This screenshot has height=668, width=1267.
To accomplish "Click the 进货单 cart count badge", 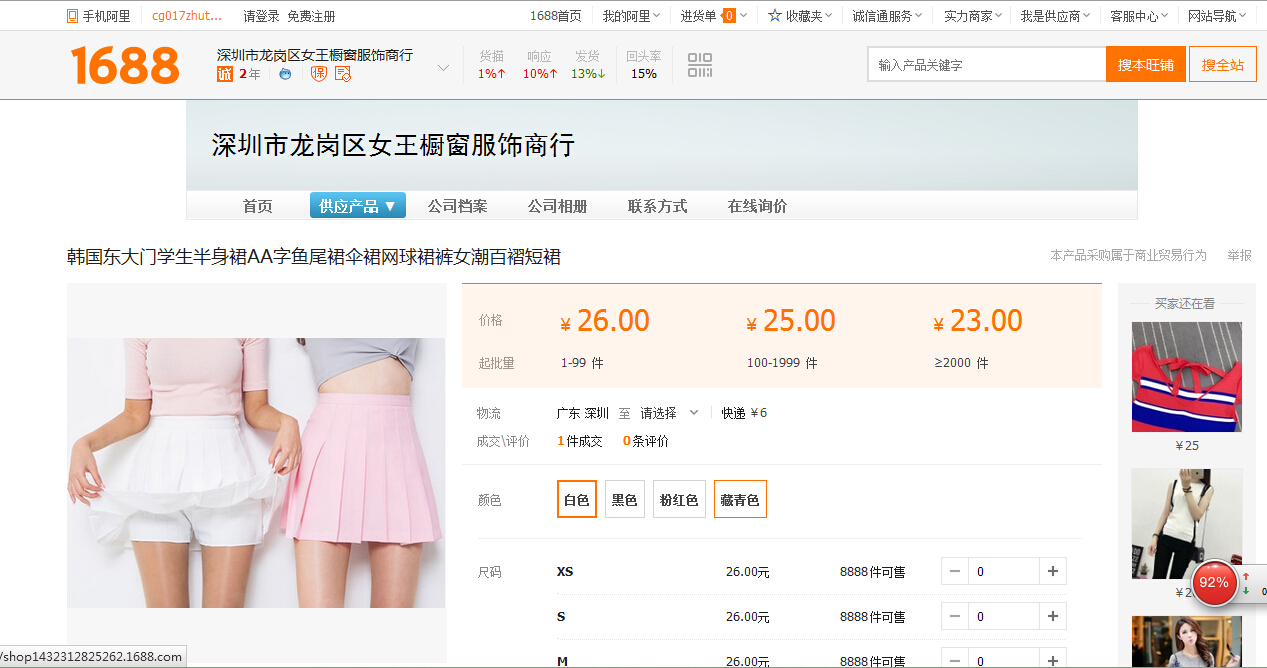I will pyautogui.click(x=729, y=16).
